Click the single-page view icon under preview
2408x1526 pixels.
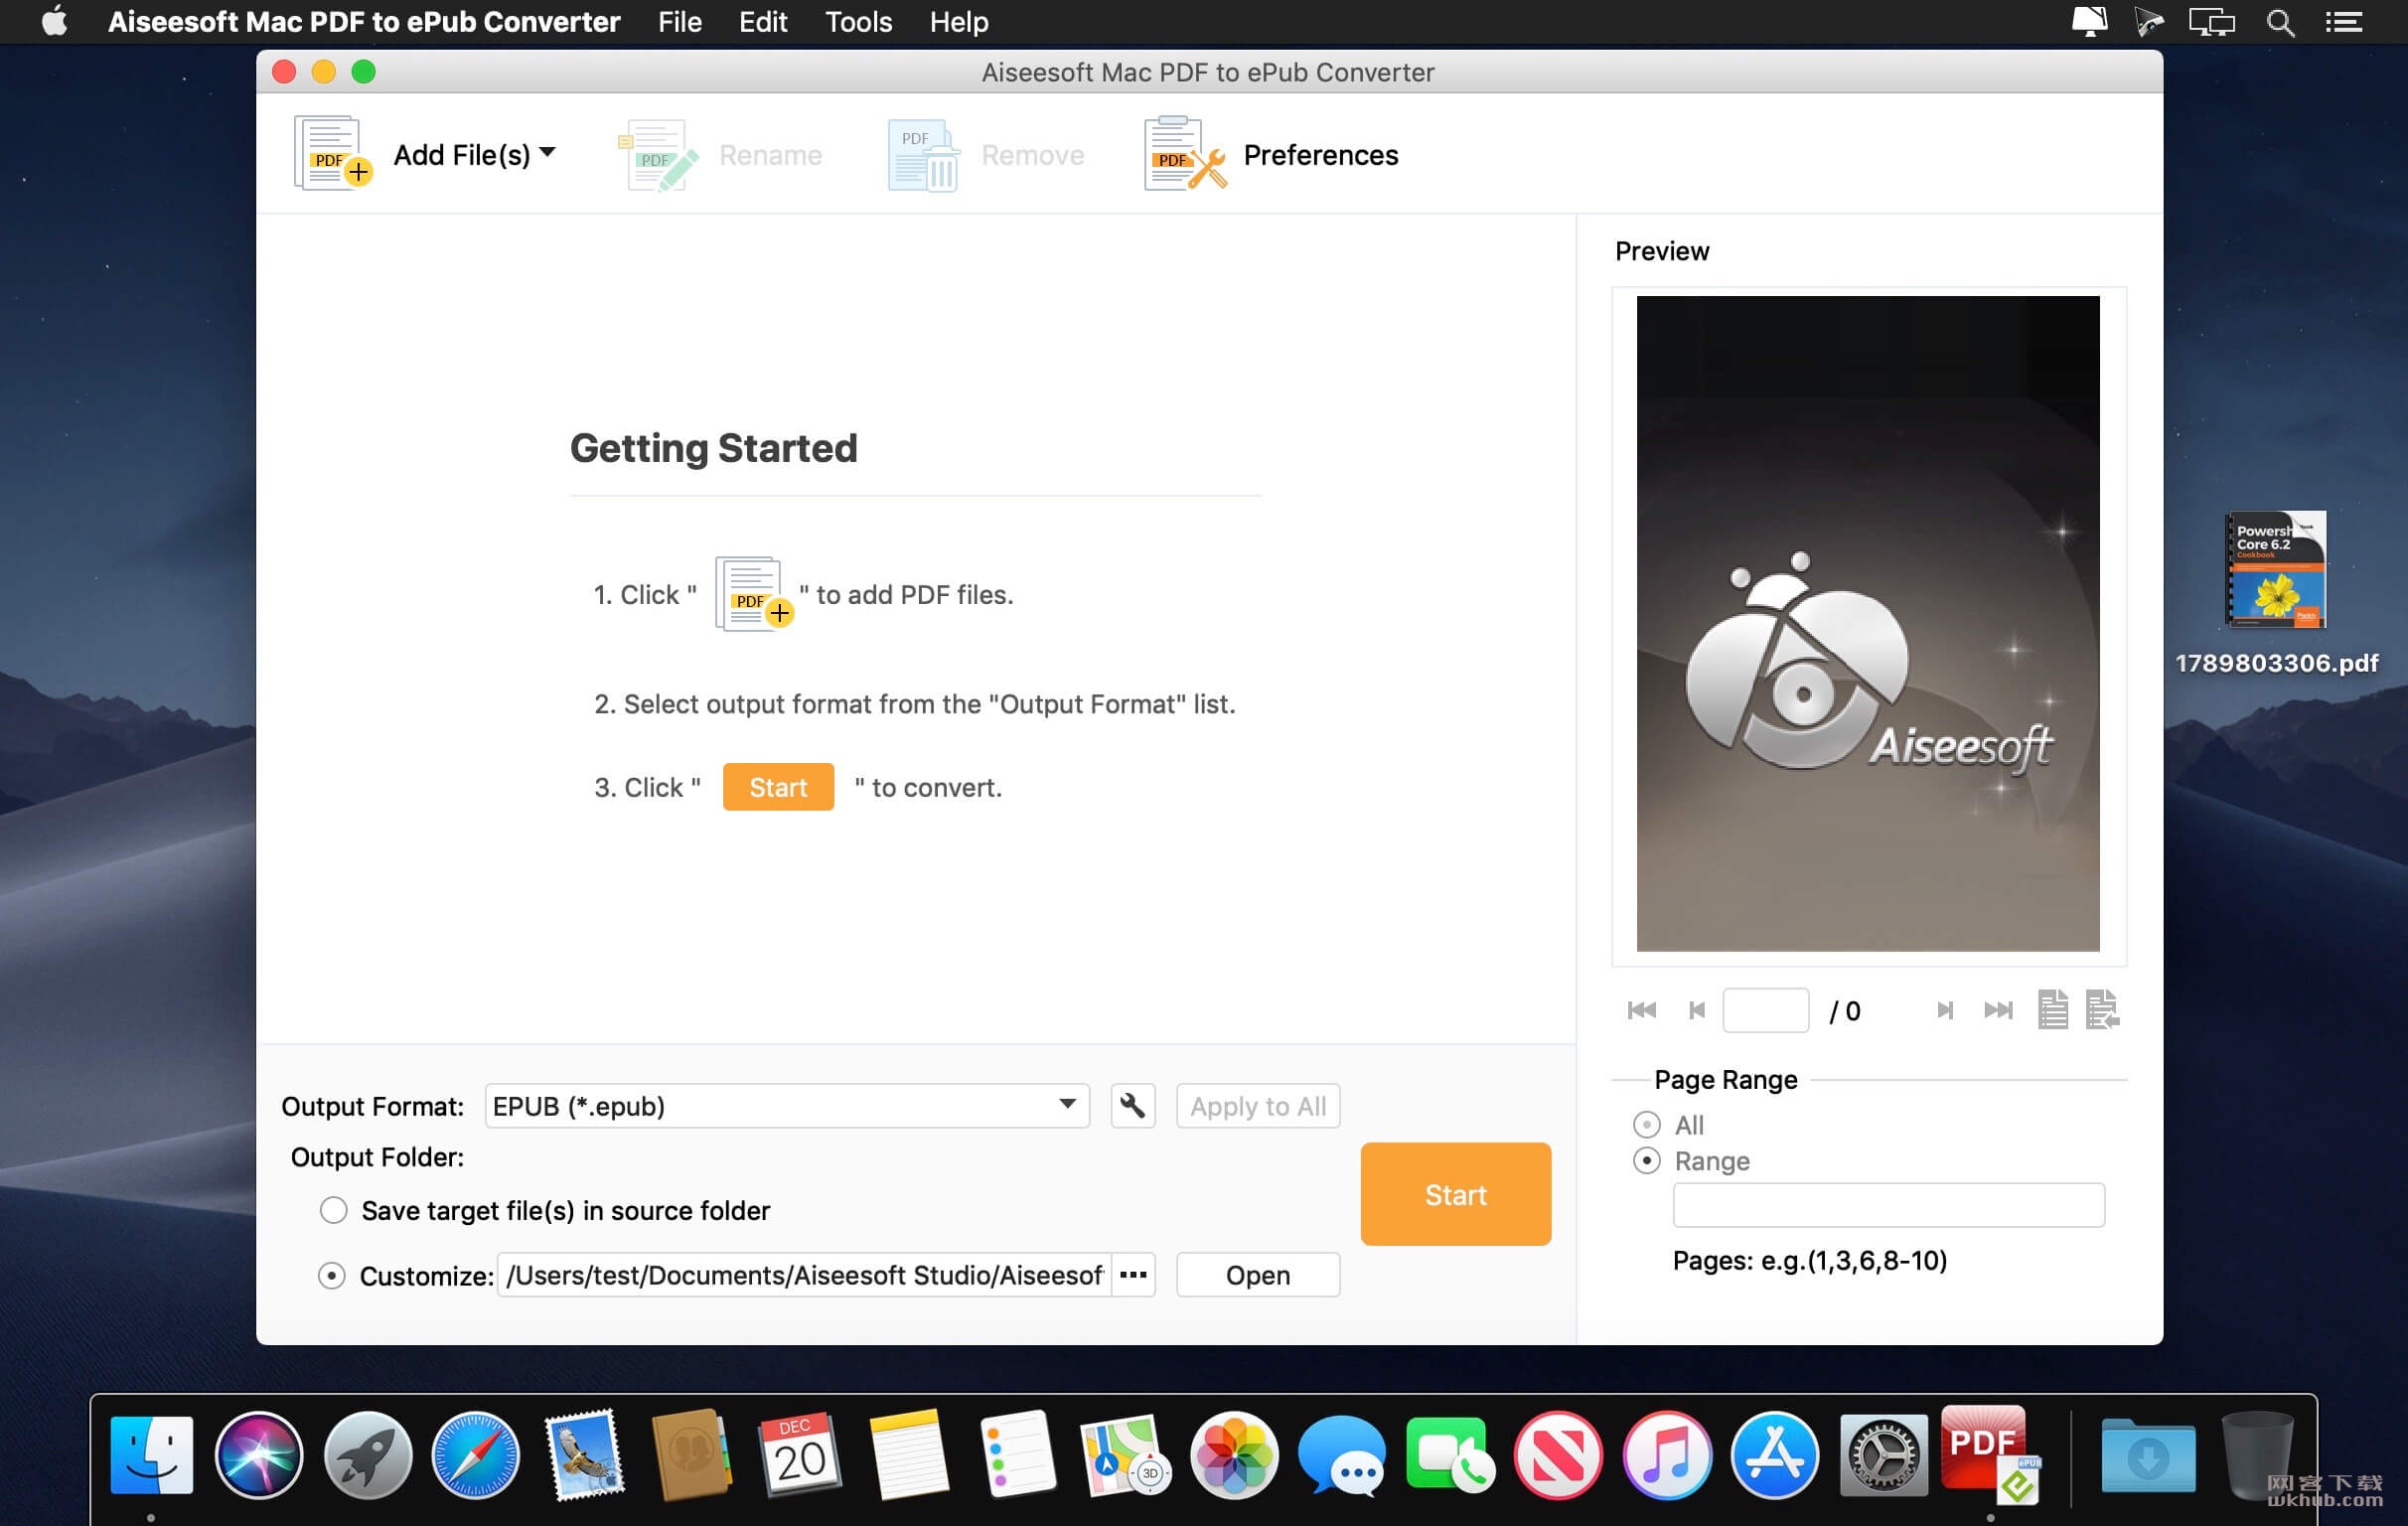(x=2052, y=1009)
